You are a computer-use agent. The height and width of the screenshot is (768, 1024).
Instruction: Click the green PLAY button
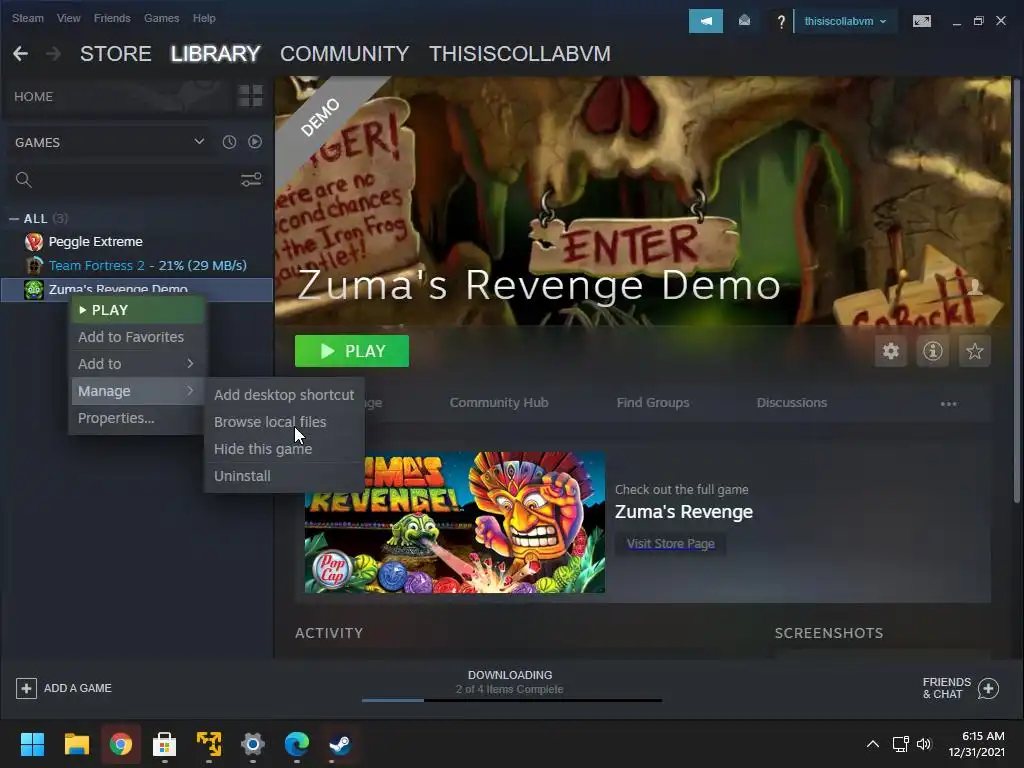click(x=352, y=351)
